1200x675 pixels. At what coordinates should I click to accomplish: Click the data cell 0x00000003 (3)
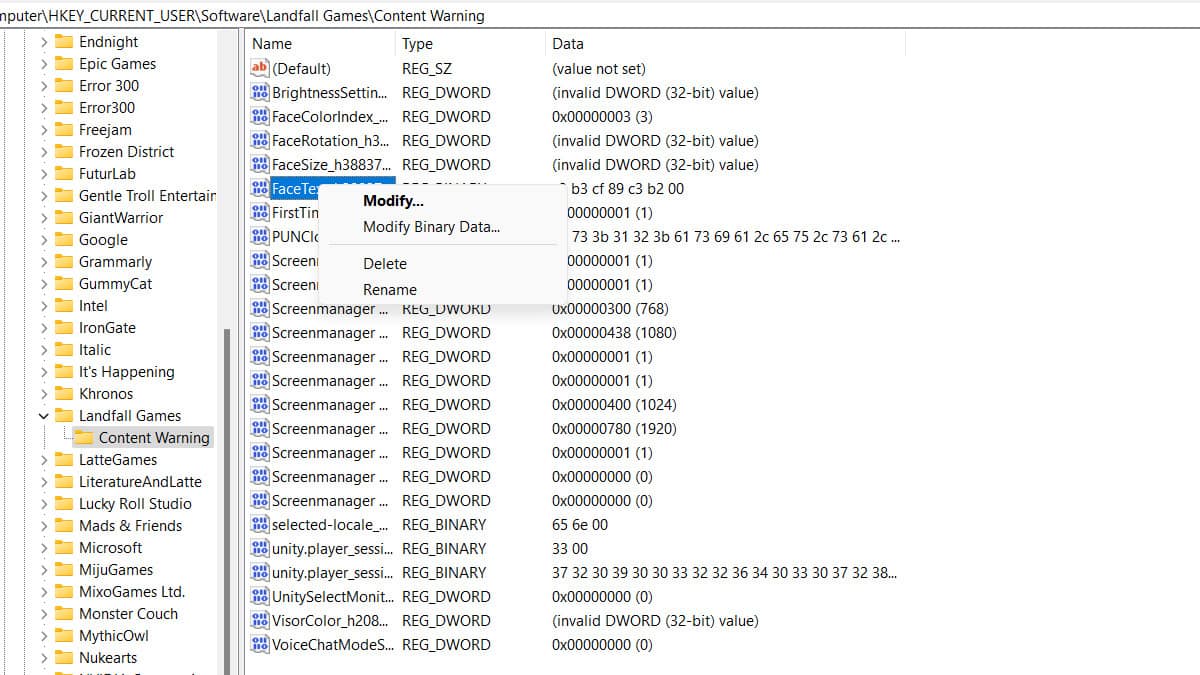pyautogui.click(x=602, y=117)
